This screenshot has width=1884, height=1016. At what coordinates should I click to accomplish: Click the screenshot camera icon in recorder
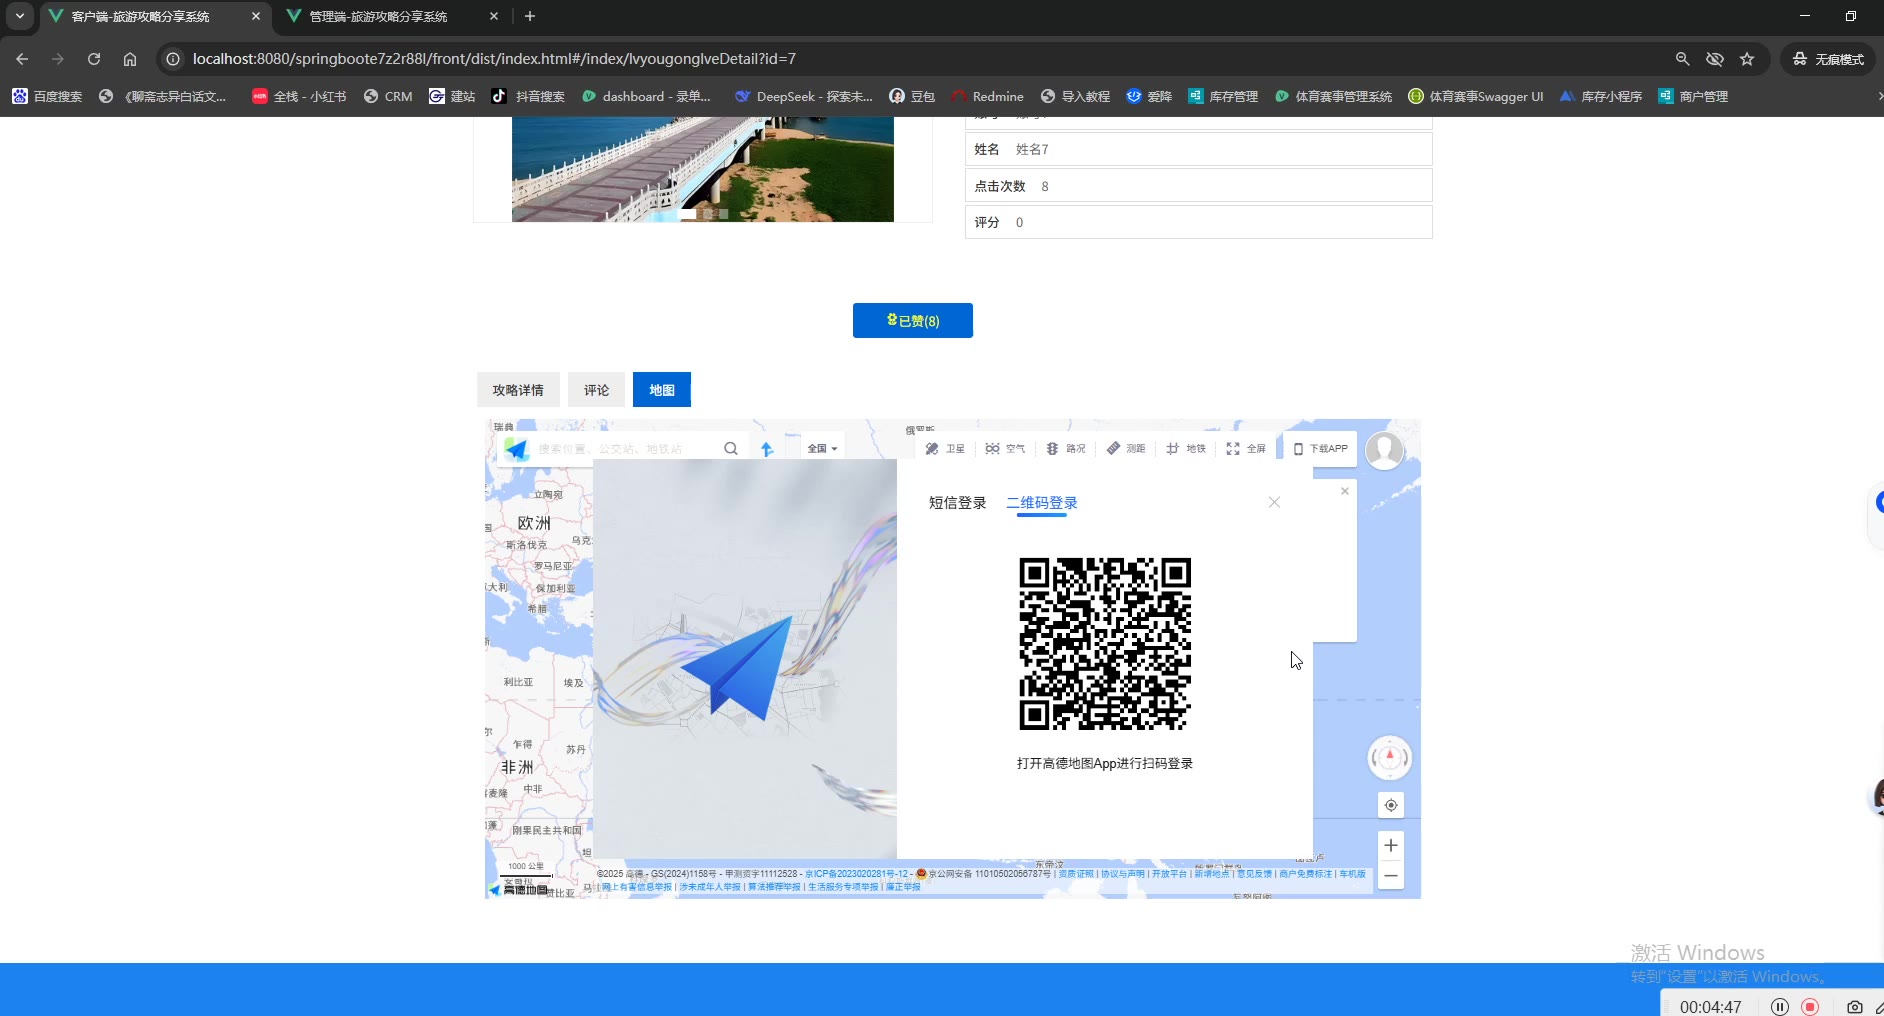[x=1854, y=1006]
